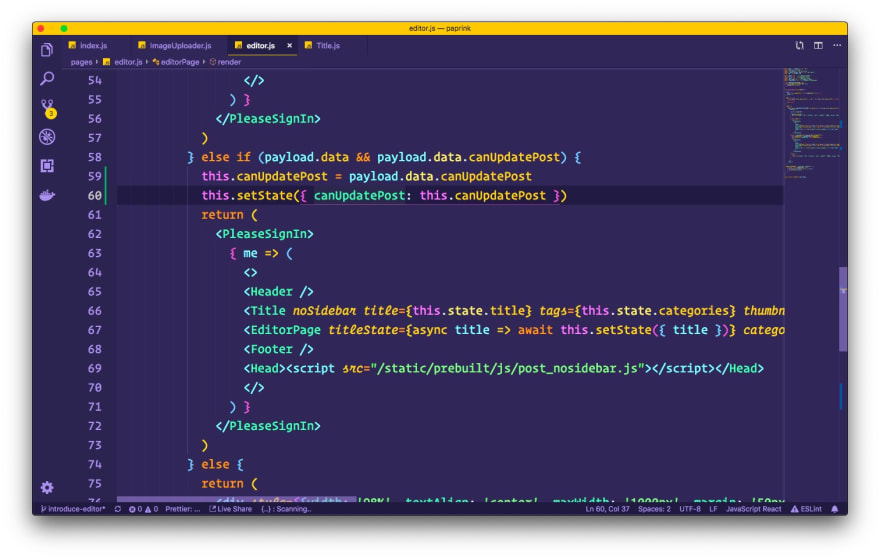Click the closing </PleaseSignIn> tag on line 72

coord(268,426)
